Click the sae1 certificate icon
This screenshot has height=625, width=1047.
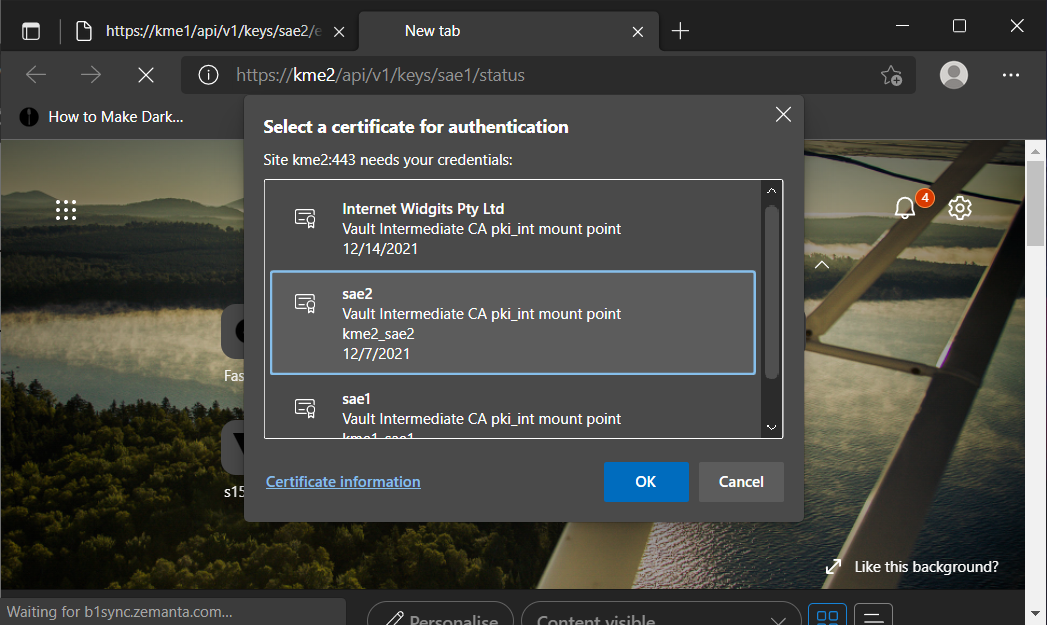click(305, 408)
